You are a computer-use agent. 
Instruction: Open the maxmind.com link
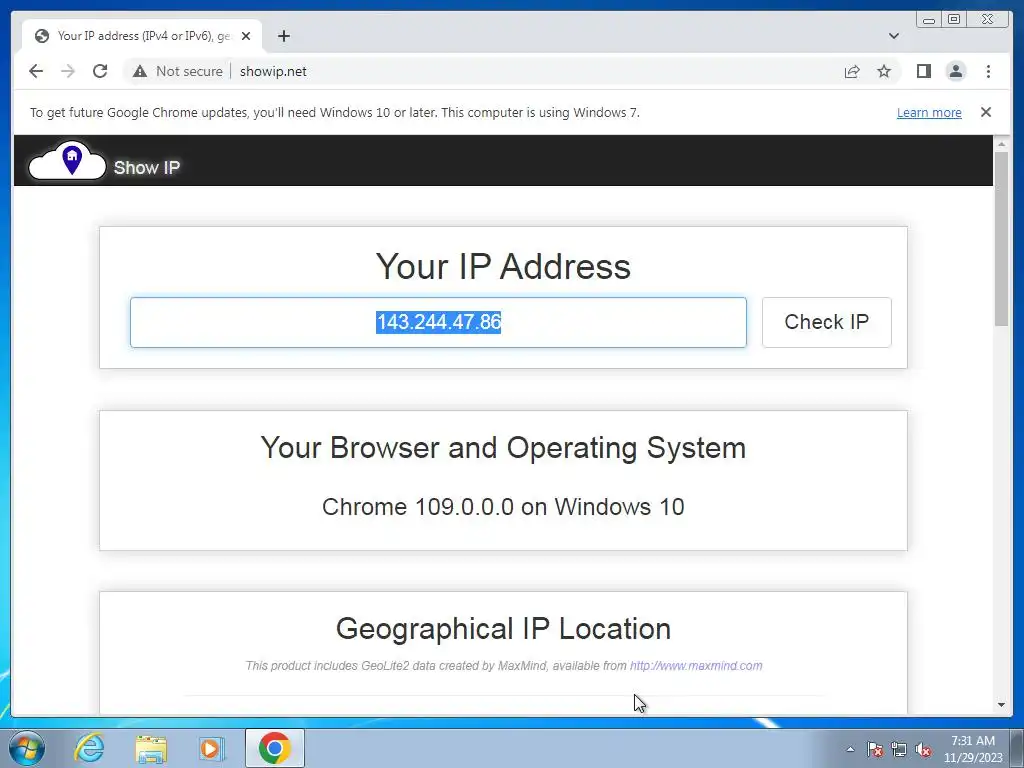click(696, 665)
